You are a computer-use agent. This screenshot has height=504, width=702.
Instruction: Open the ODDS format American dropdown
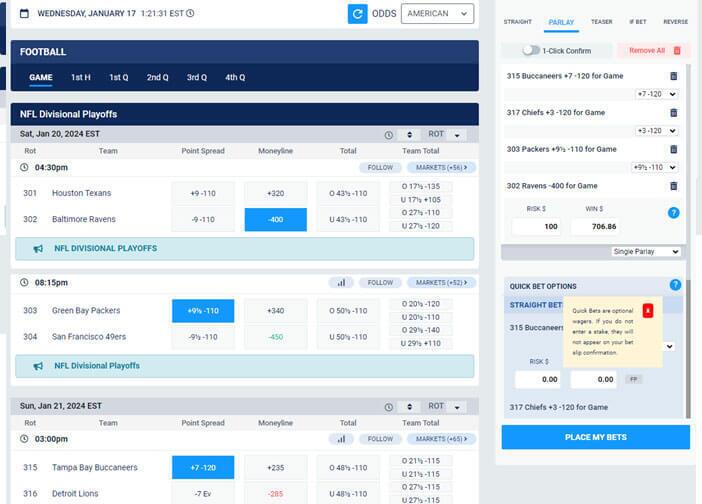pos(437,14)
